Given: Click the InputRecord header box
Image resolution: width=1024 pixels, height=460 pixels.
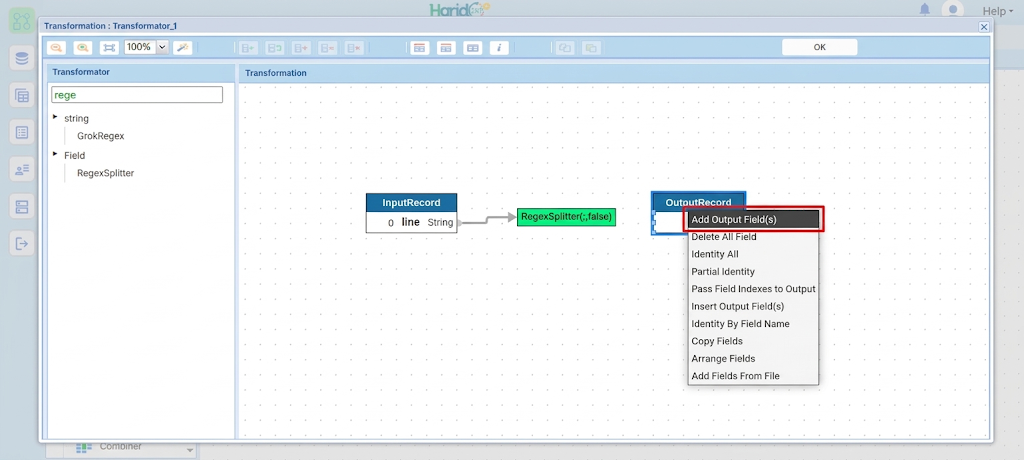Looking at the screenshot, I should (411, 203).
